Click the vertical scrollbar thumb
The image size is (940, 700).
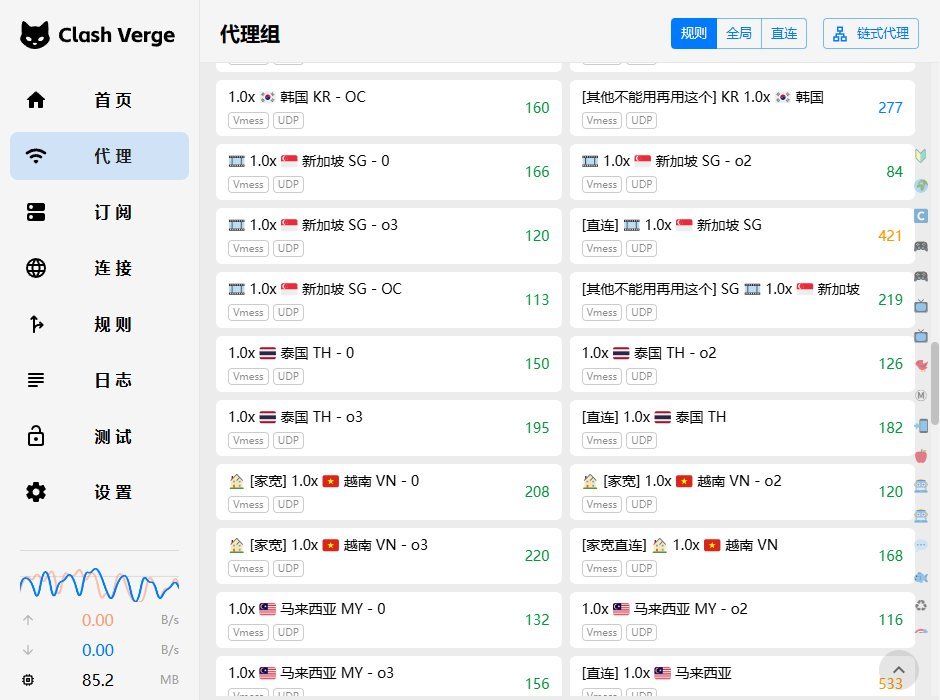pyautogui.click(x=935, y=383)
